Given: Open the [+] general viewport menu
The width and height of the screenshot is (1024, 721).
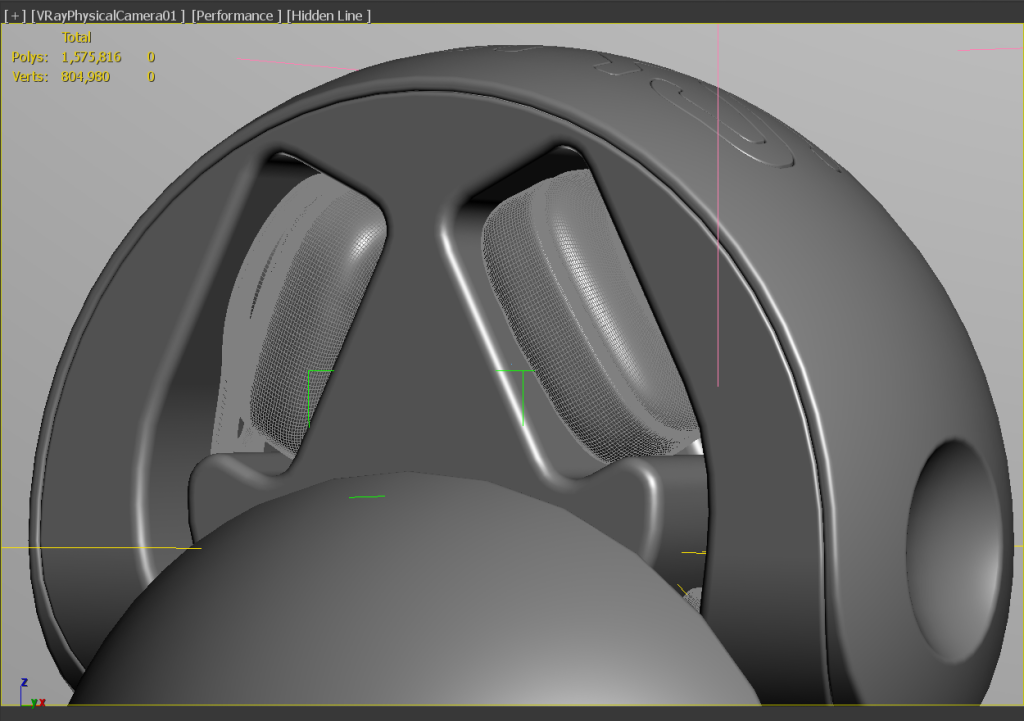Looking at the screenshot, I should [x=15, y=16].
